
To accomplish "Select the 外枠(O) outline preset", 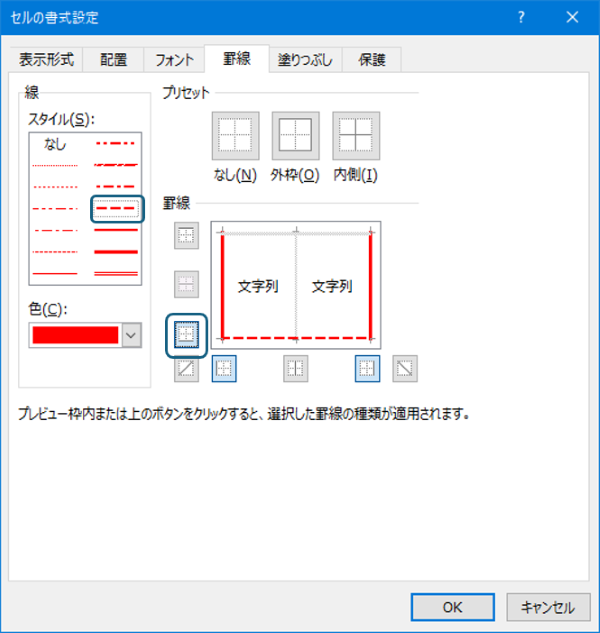I will coord(295,136).
